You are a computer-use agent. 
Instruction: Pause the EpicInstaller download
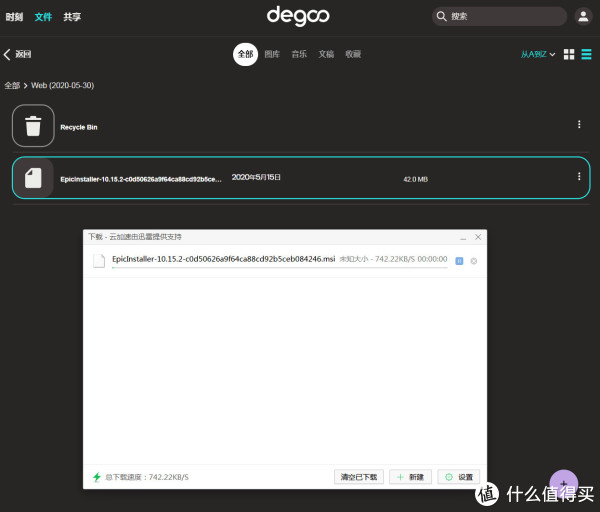click(459, 261)
